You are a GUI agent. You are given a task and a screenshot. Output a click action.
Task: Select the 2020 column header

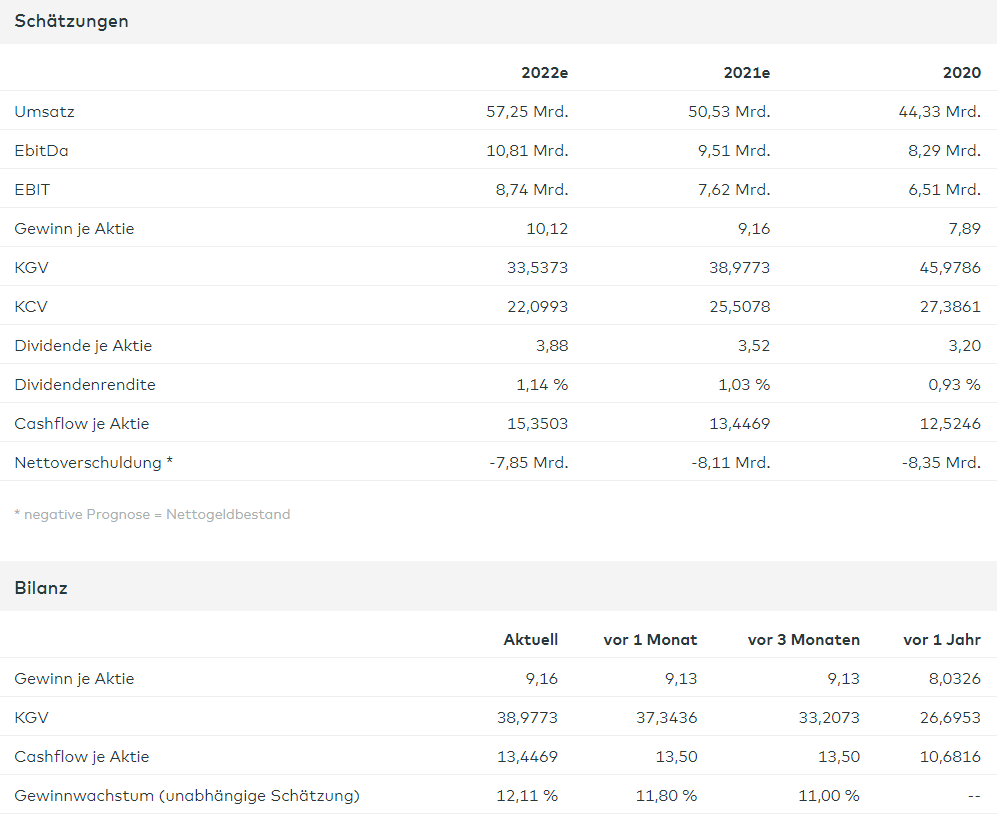[961, 73]
